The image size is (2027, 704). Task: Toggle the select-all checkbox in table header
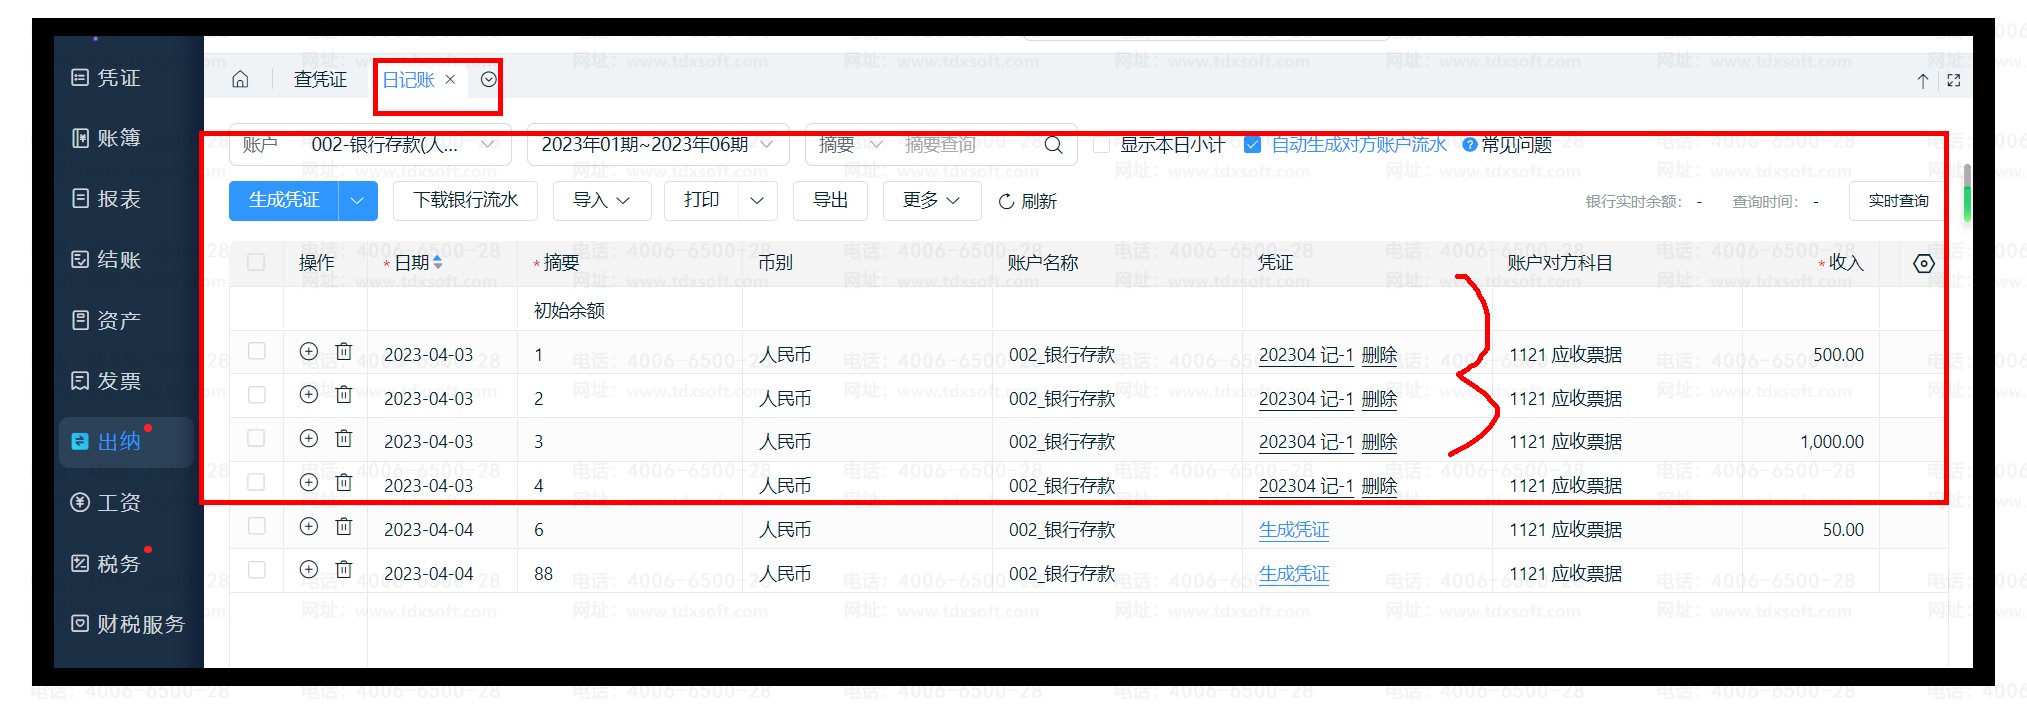(256, 263)
